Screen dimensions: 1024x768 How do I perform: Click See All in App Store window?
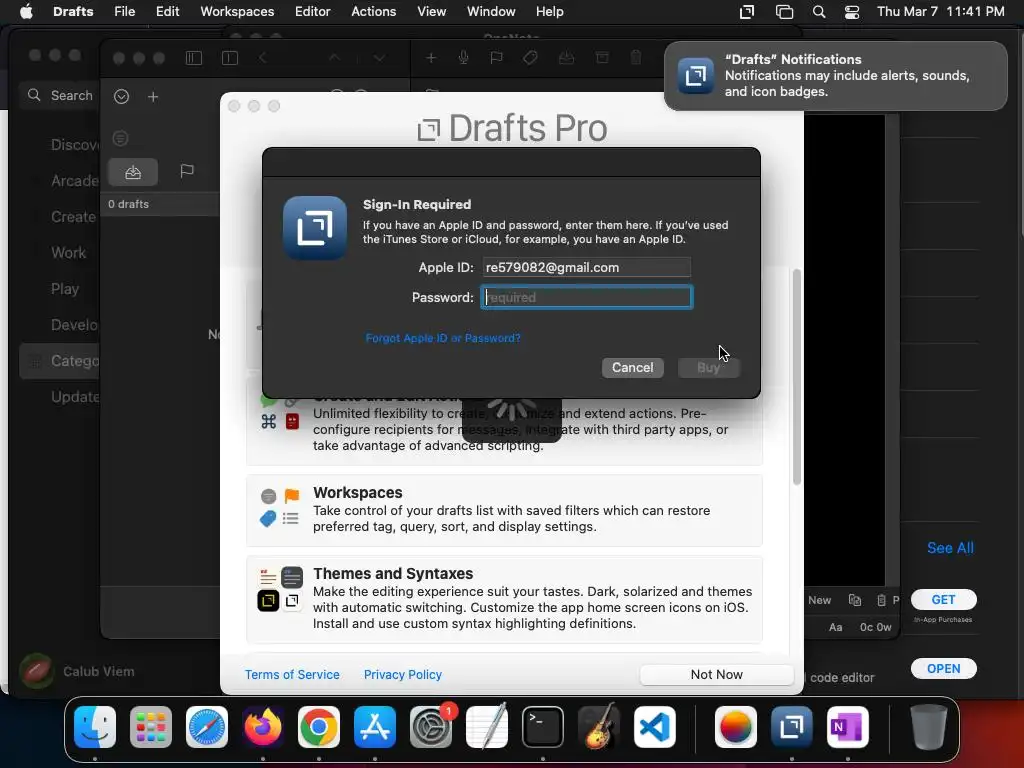(950, 548)
